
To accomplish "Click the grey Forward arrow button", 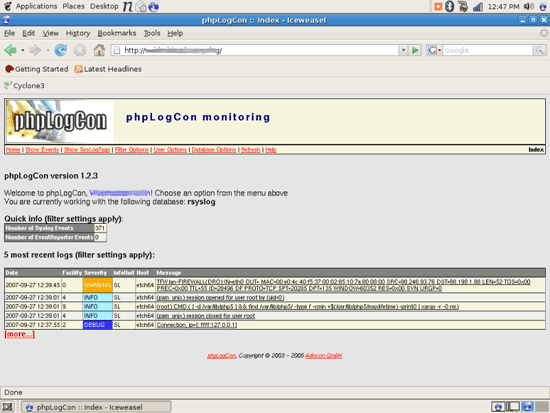I will coord(35,50).
